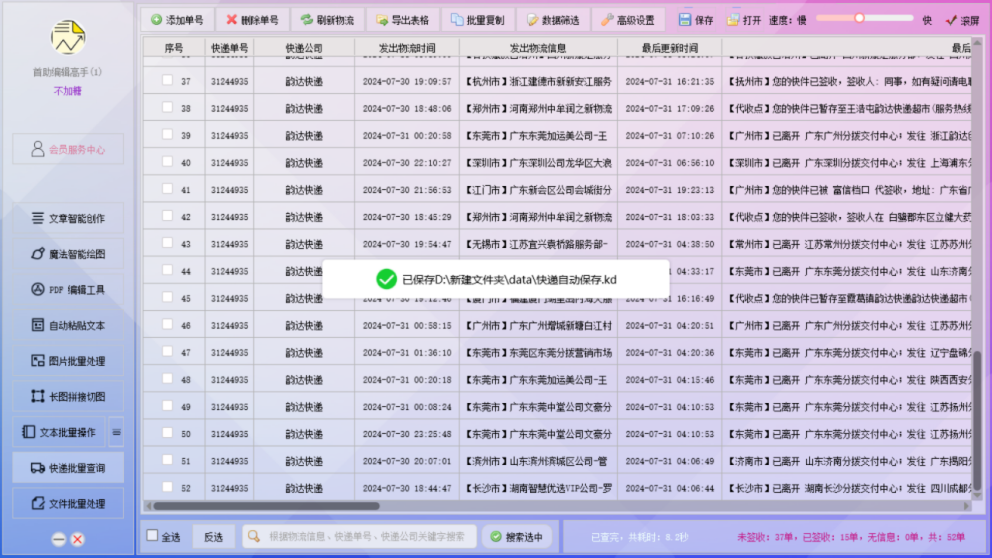Click the 序号 column header
Screen dimensions: 992x558
(x=174, y=48)
